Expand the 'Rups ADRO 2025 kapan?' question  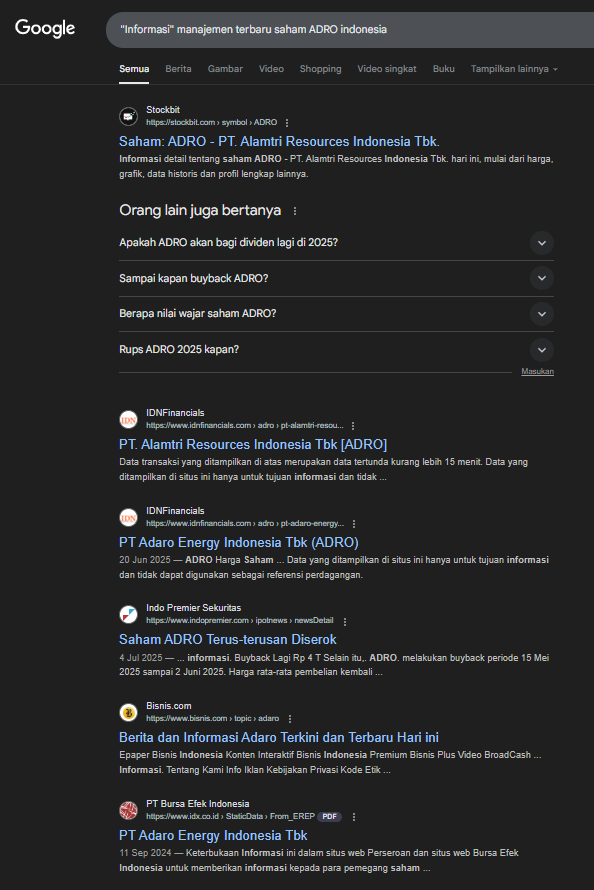pyautogui.click(x=336, y=349)
